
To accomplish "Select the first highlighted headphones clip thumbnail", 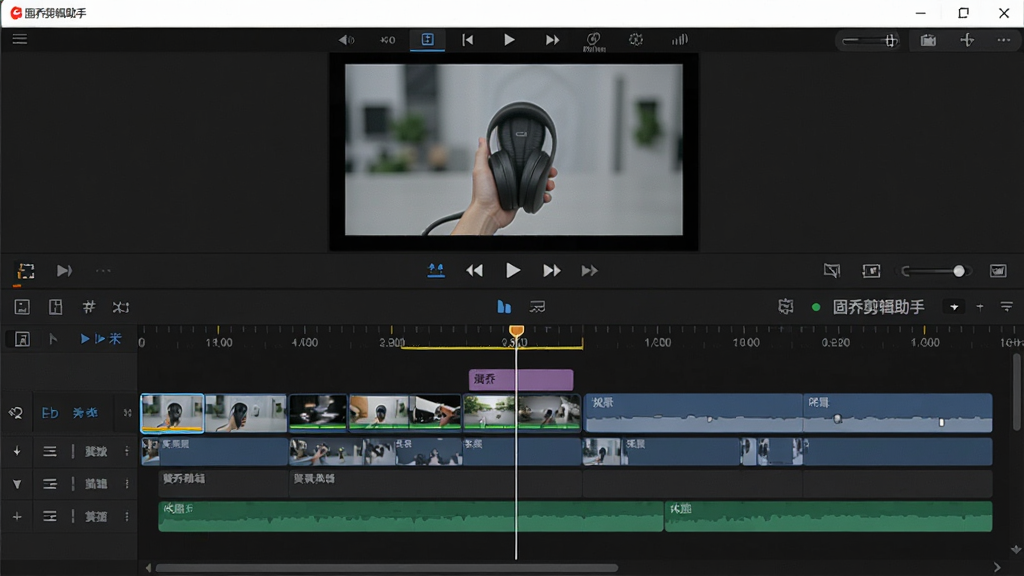I will [x=172, y=413].
